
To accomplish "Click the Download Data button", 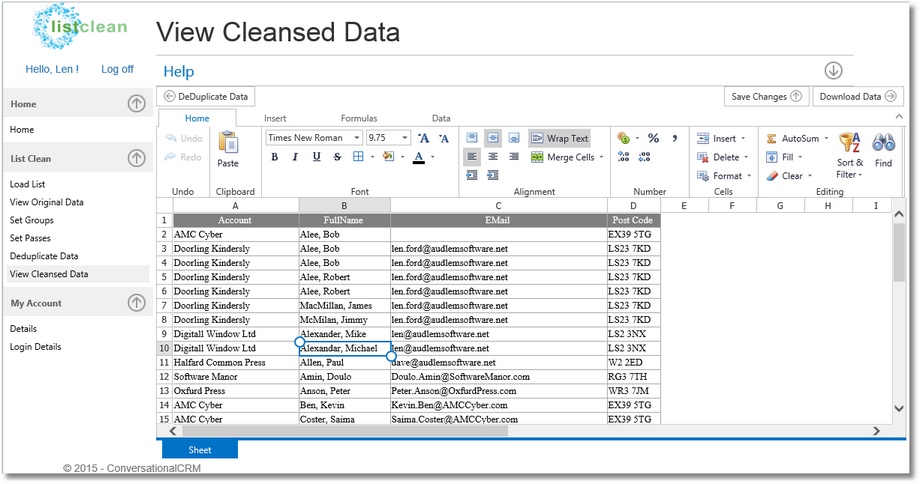I will [857, 96].
